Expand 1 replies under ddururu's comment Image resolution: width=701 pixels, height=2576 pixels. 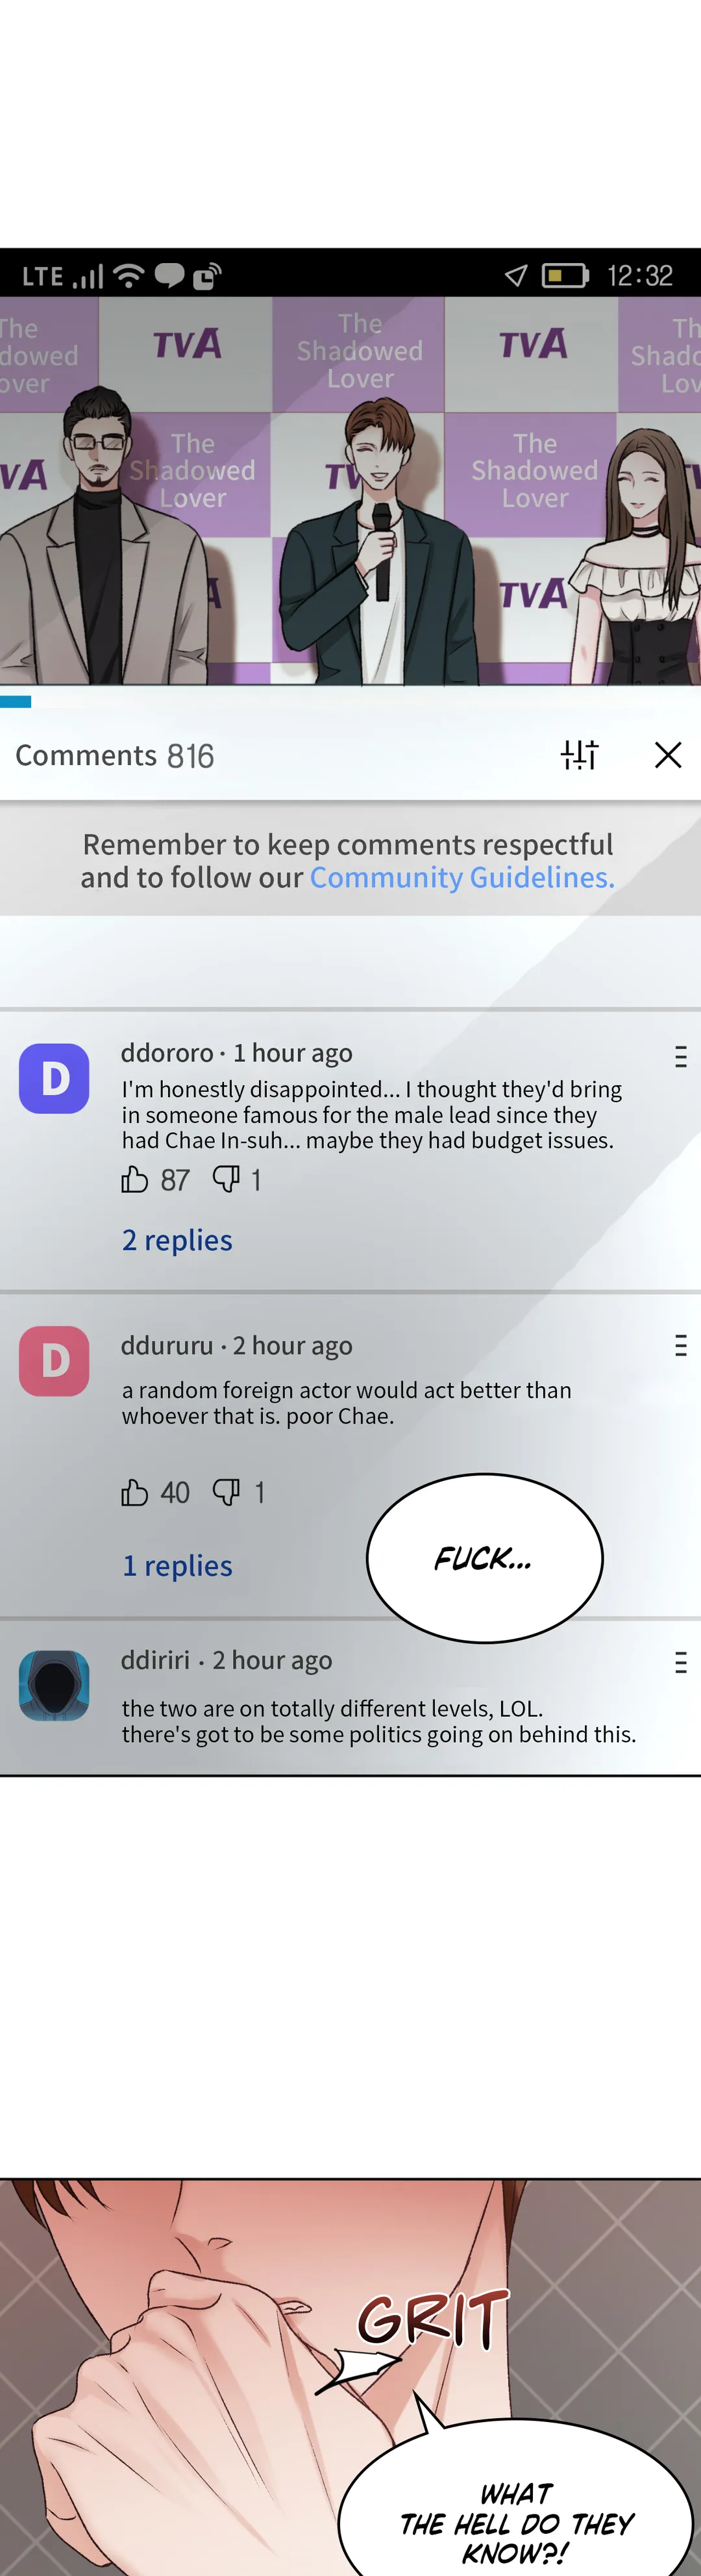pyautogui.click(x=177, y=1565)
